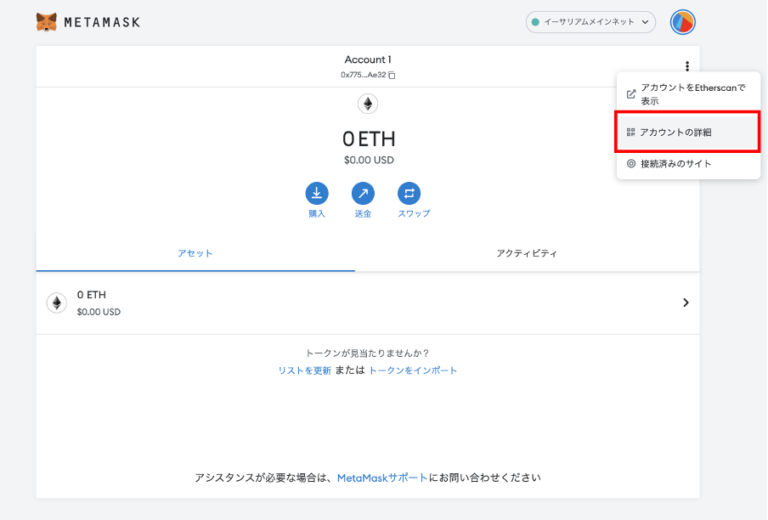Click the Account 1 name header
Viewport: 768px width, 520px height.
click(367, 60)
